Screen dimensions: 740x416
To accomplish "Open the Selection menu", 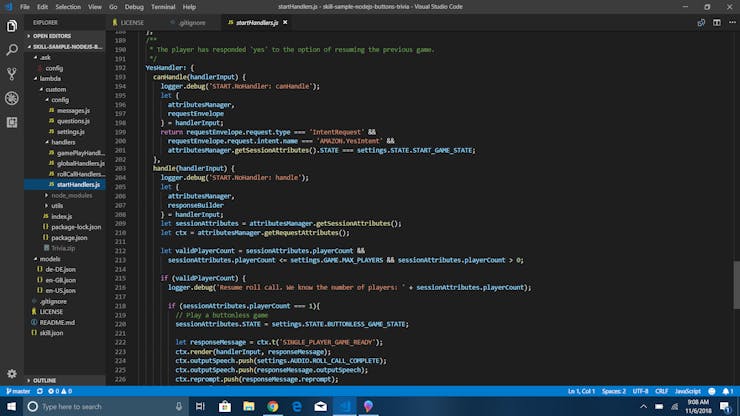I will [x=68, y=7].
